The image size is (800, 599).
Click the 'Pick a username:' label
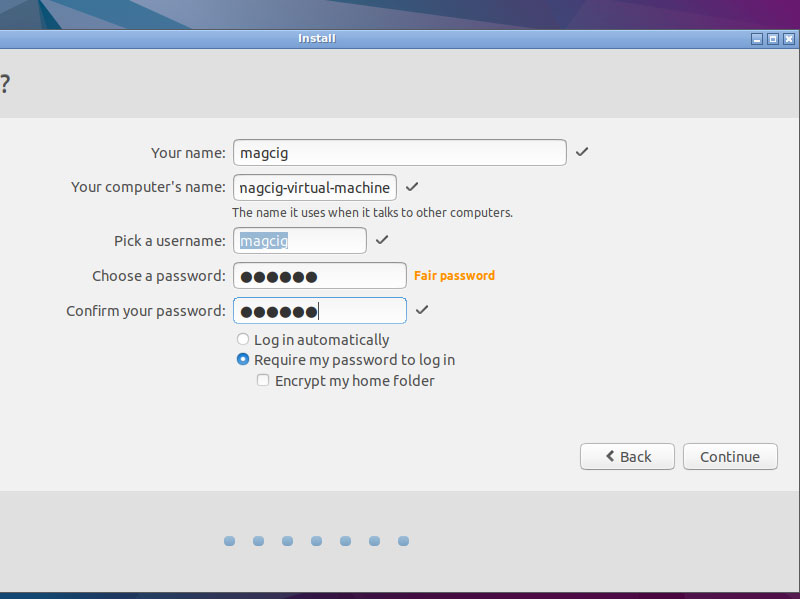click(x=170, y=241)
